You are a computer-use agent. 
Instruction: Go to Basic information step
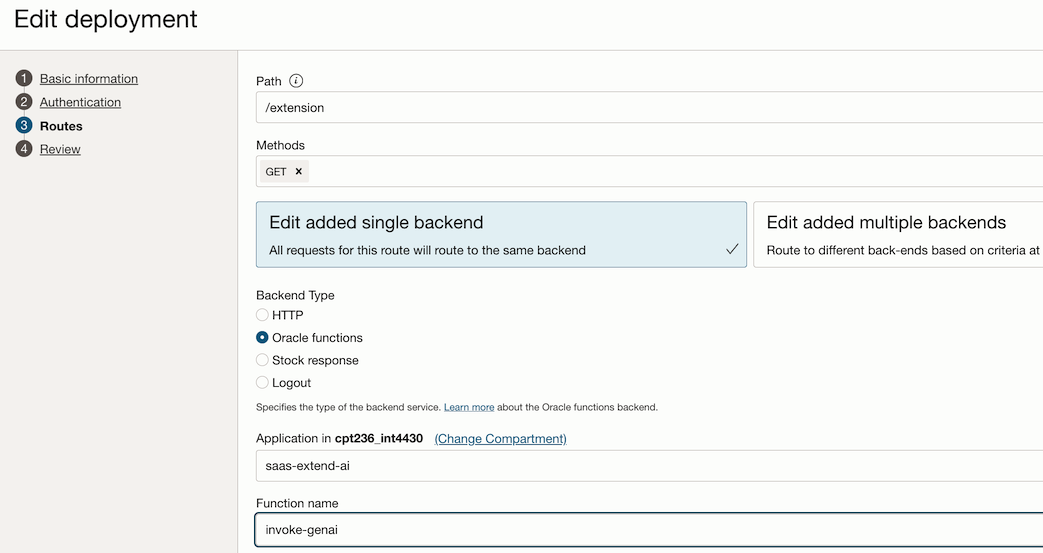tap(89, 79)
